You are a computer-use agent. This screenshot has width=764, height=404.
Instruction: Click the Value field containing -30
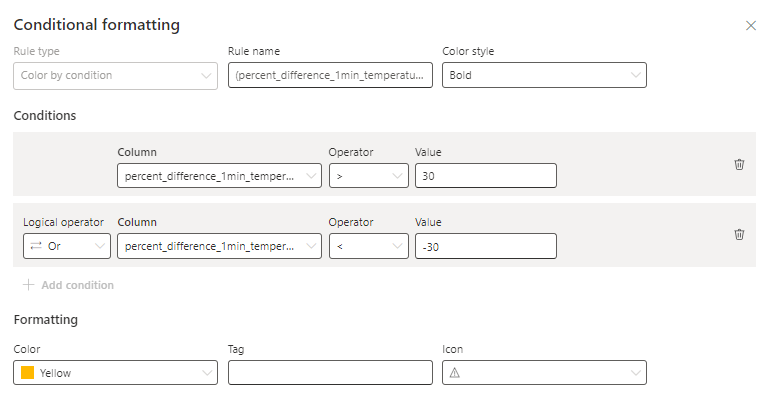pos(486,246)
